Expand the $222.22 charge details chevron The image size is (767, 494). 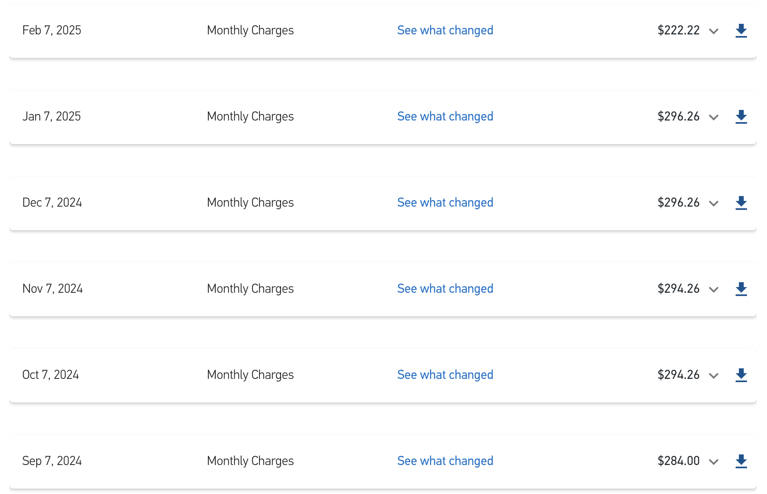pyautogui.click(x=714, y=31)
